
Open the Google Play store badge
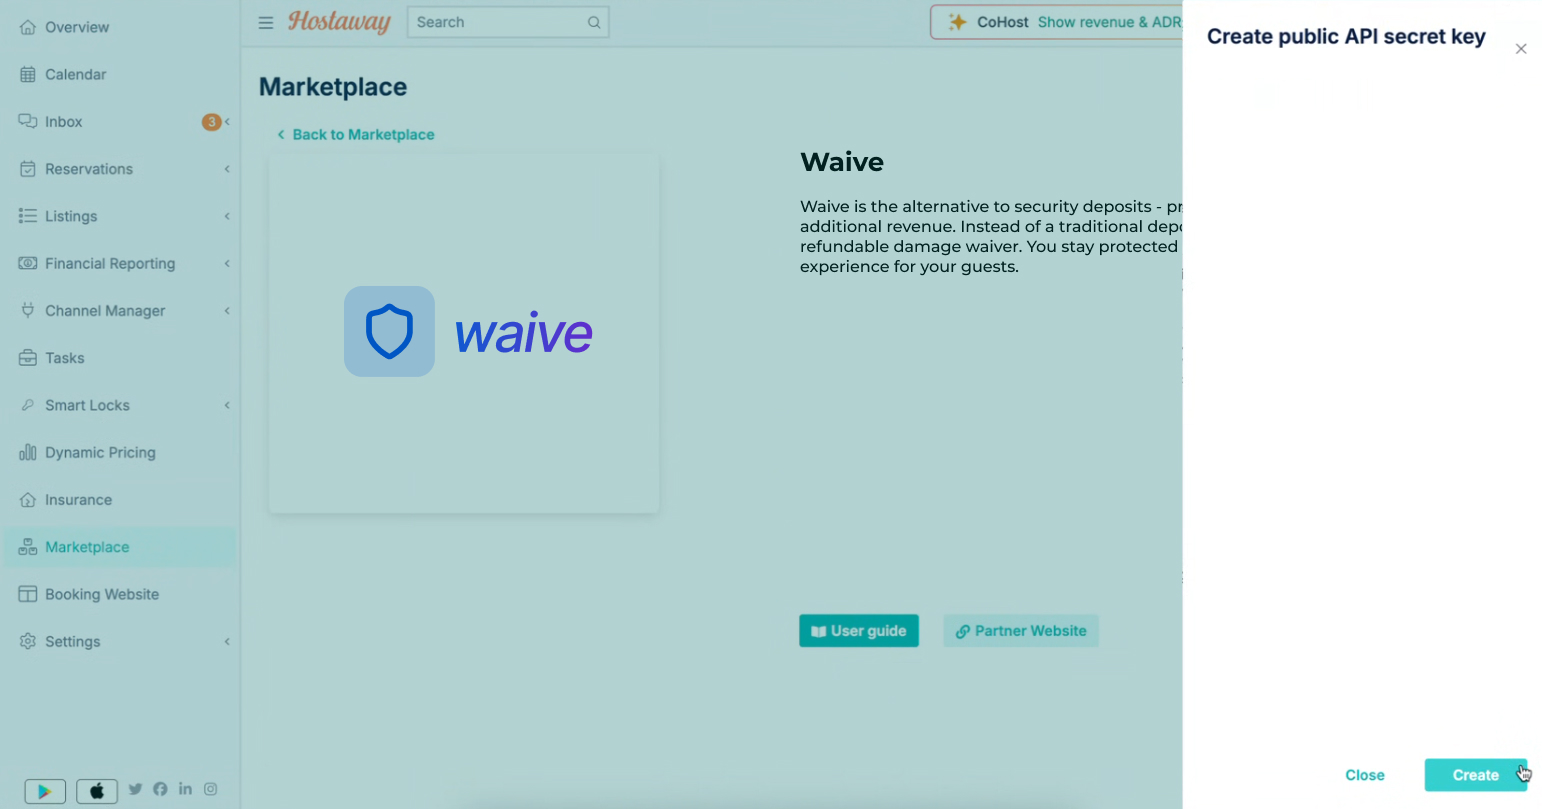click(45, 791)
